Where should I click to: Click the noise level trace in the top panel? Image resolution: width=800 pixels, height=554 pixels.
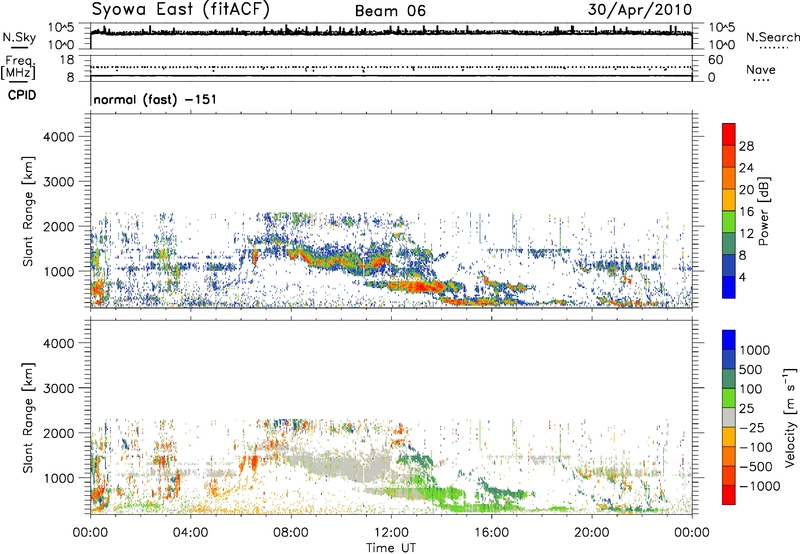pos(391,32)
